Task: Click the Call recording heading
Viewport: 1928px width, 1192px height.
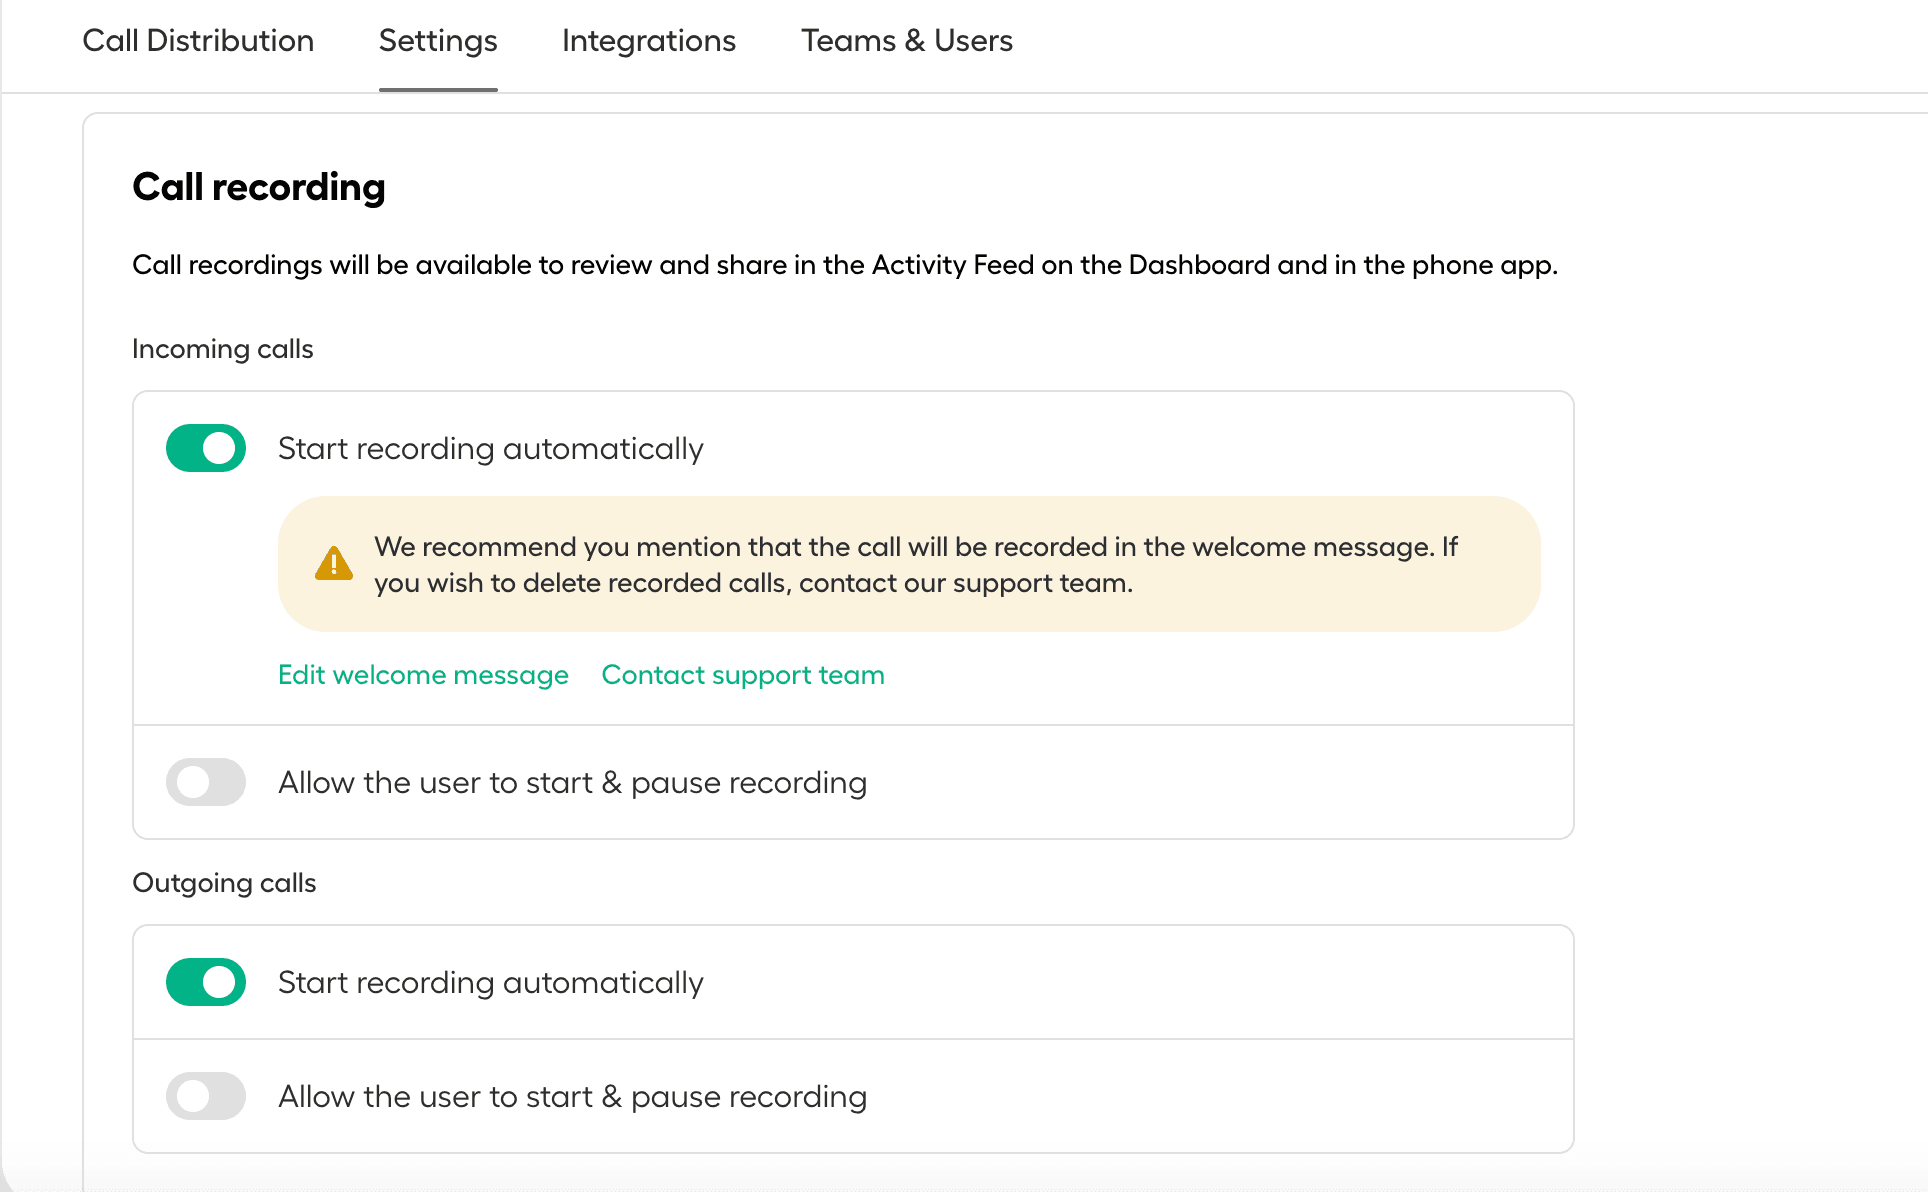Action: point(259,187)
